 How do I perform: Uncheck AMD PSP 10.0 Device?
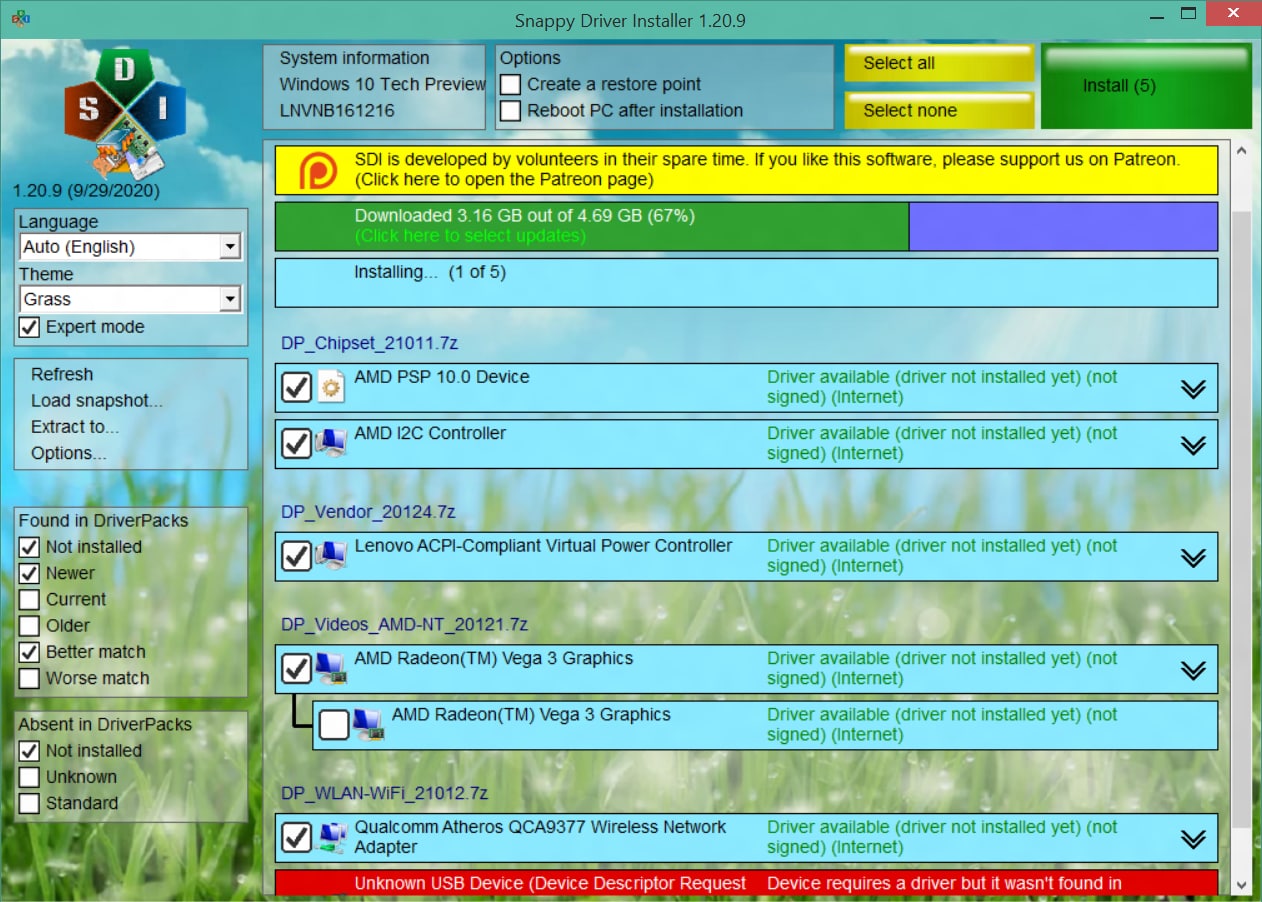pos(296,387)
